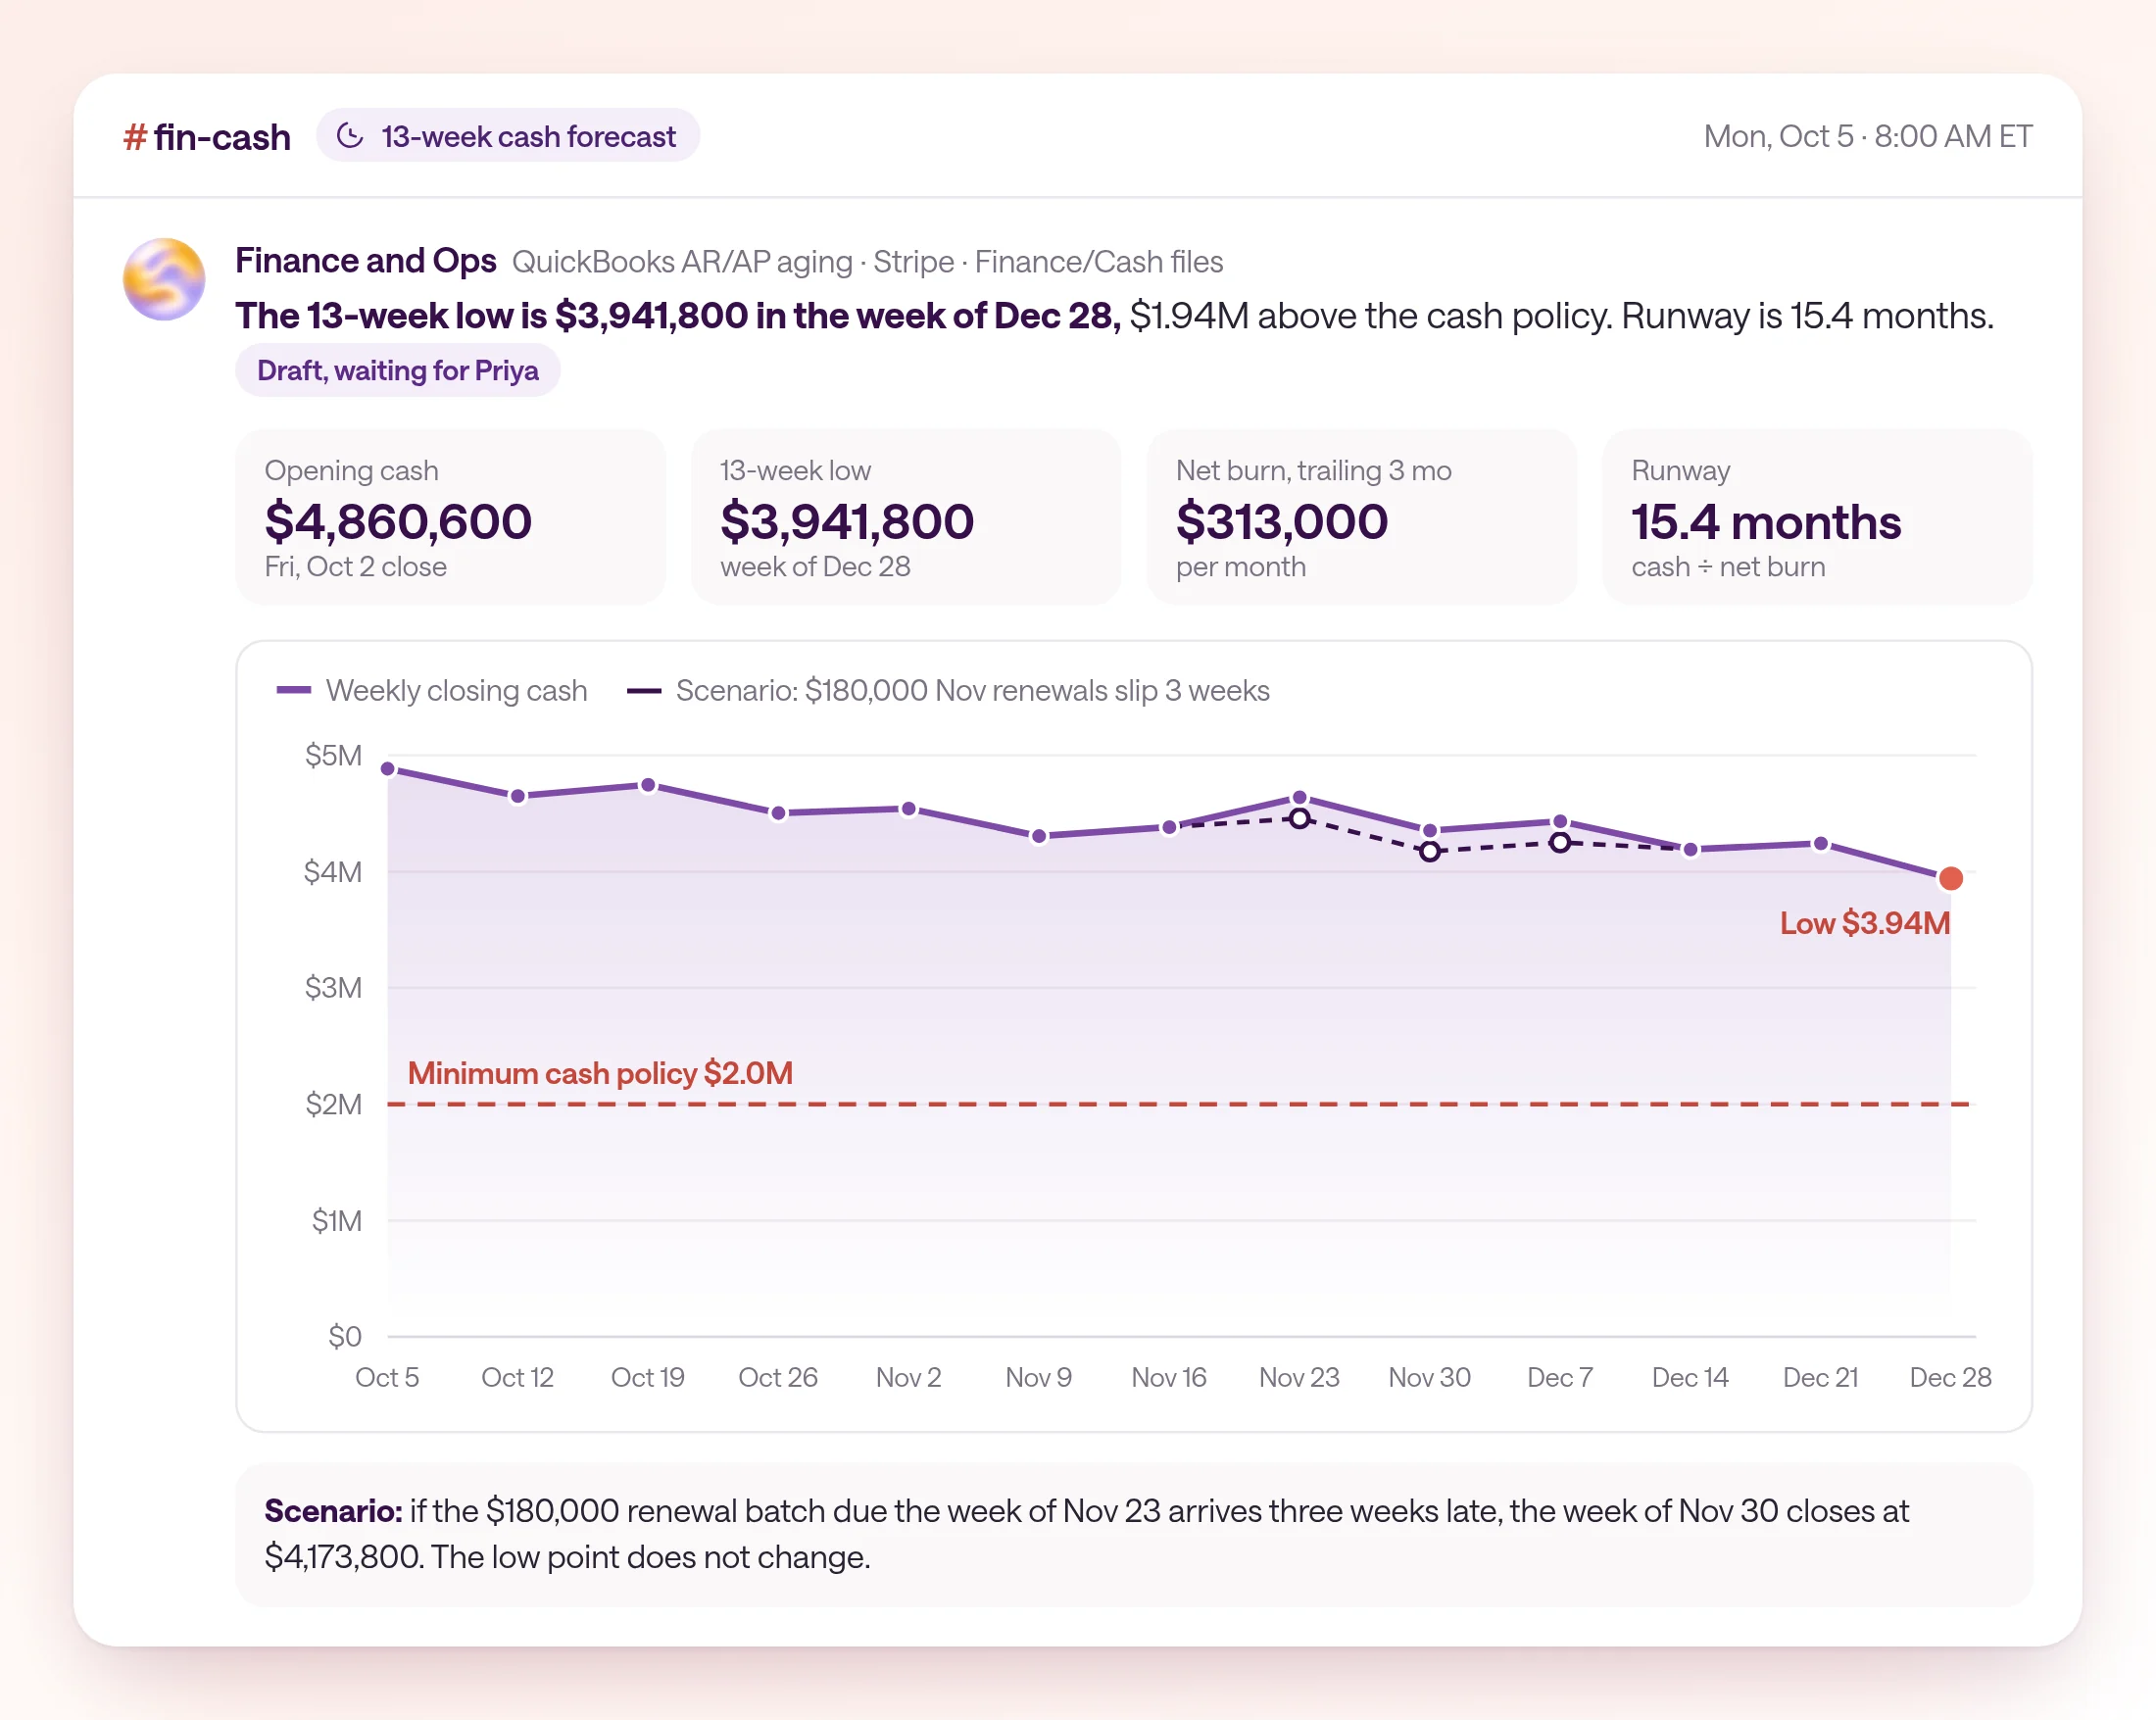Toggle the Weekly closing cash legend item

pyautogui.click(x=431, y=691)
